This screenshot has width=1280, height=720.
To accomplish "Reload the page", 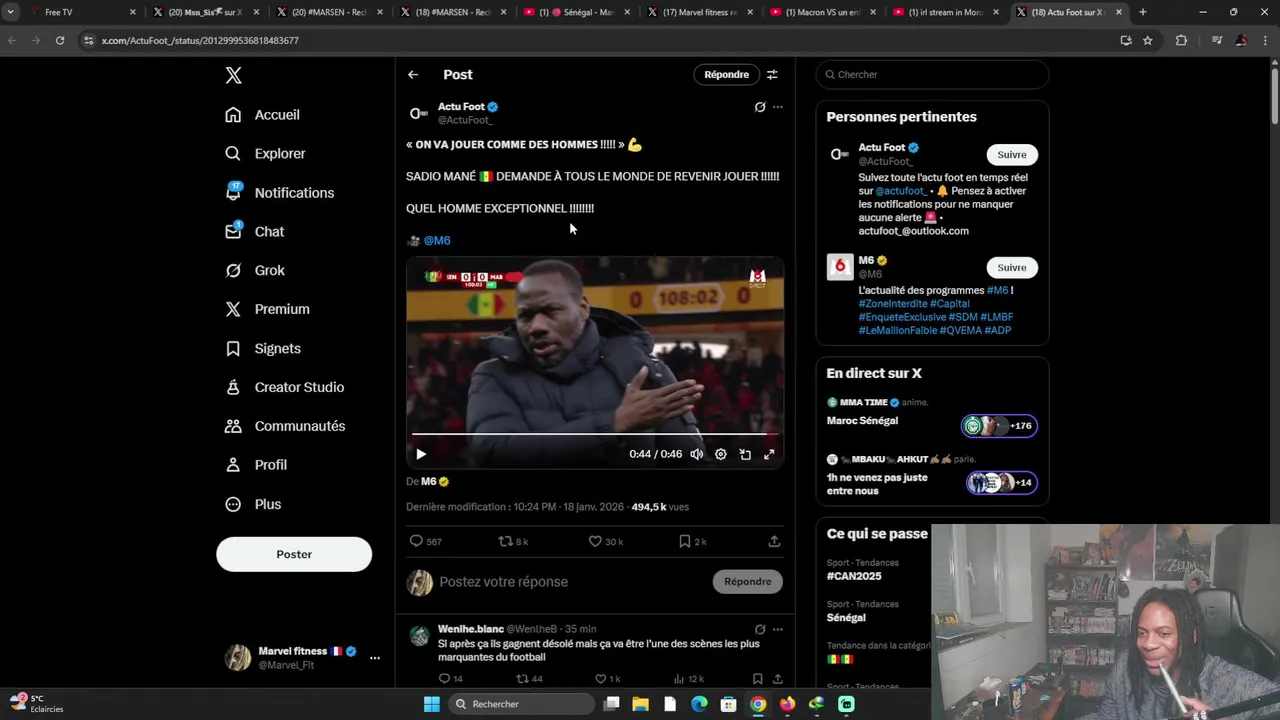I will 60,41.
